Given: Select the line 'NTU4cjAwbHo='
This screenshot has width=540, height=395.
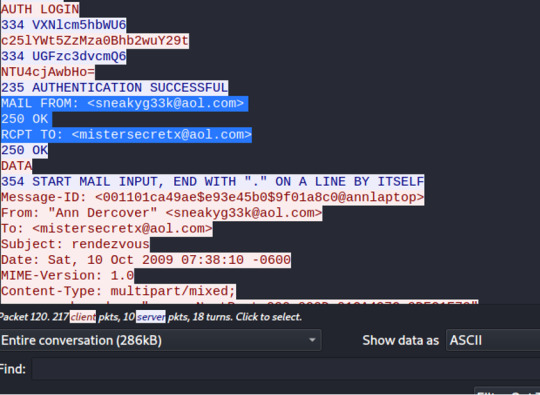Looking at the screenshot, I should tap(48, 72).
